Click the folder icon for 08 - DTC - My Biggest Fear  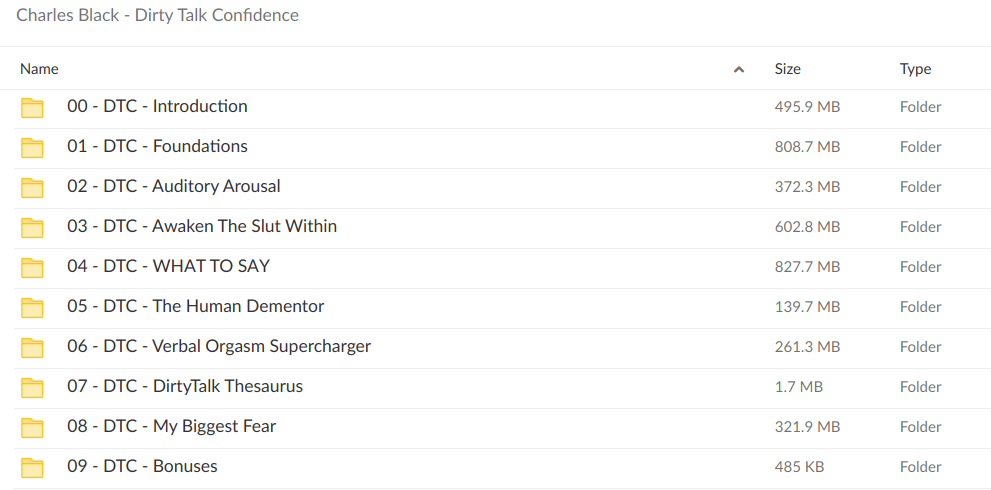32,428
